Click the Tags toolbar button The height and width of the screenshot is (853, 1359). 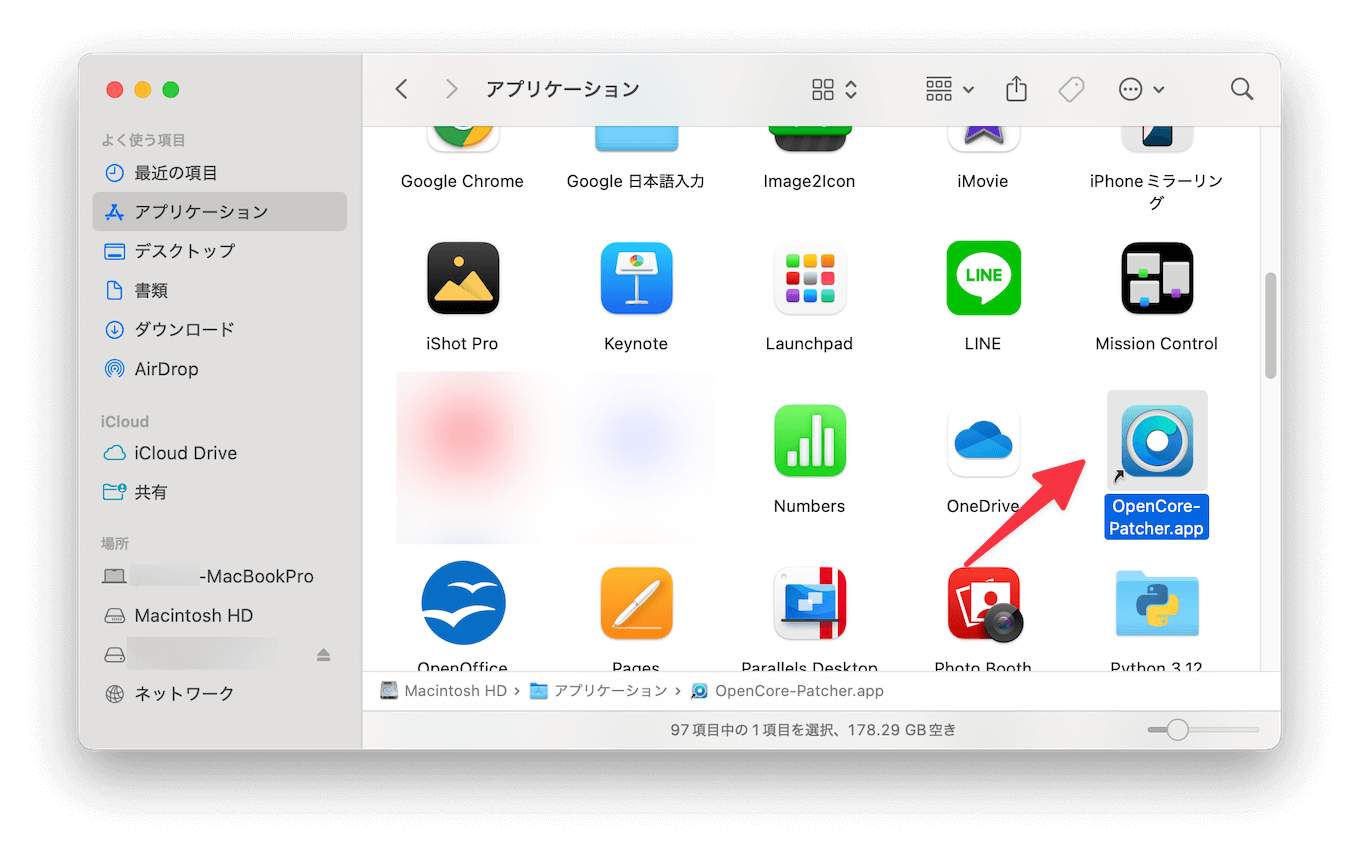click(1071, 89)
